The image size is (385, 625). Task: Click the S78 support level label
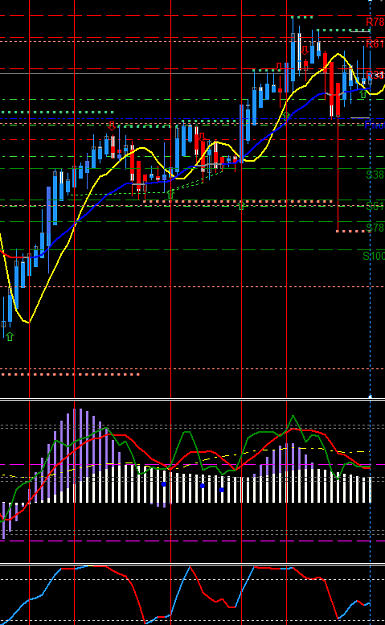click(x=375, y=228)
